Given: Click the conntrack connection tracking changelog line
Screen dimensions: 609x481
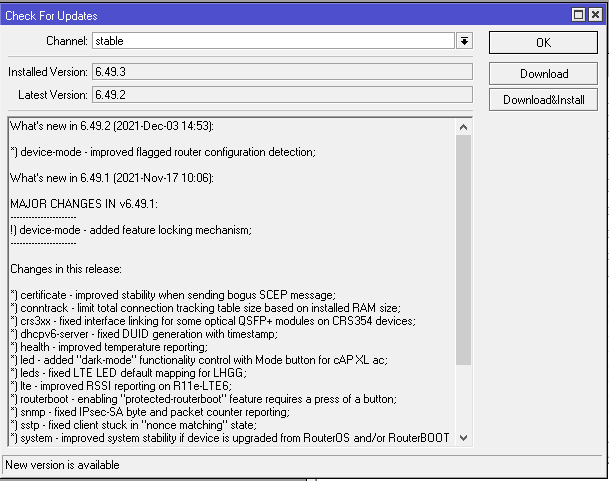Looking at the screenshot, I should coord(205,308).
